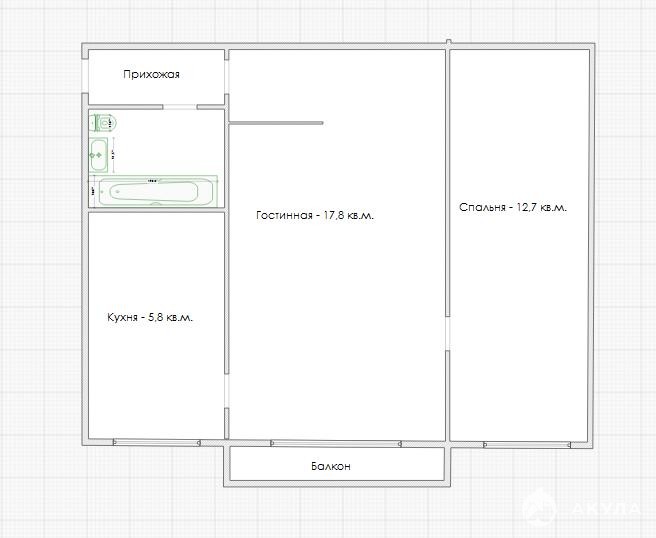Image resolution: width=656 pixels, height=538 pixels.
Task: Click the Акула watermark text
Action: [x=606, y=509]
